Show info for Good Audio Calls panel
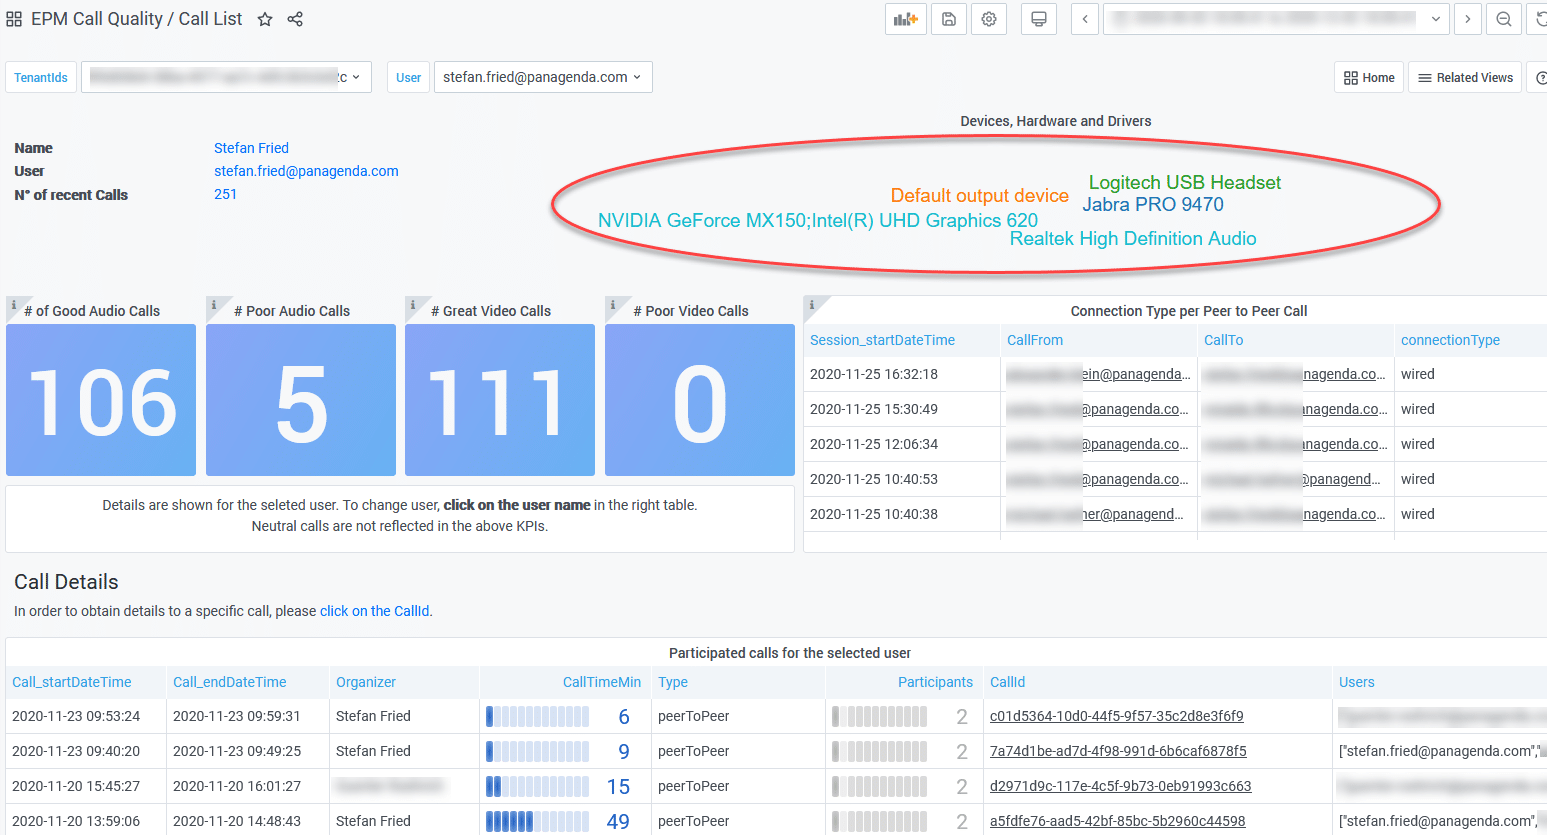1547x835 pixels. 13,305
